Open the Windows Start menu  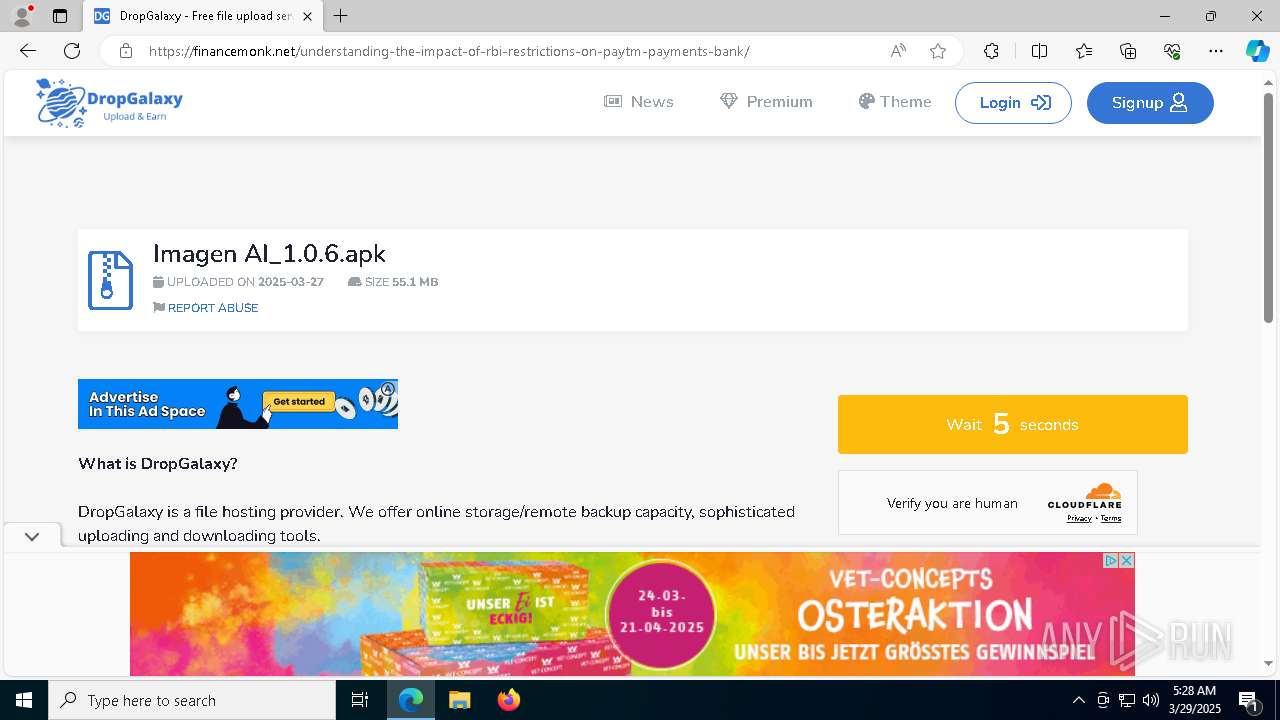[24, 700]
